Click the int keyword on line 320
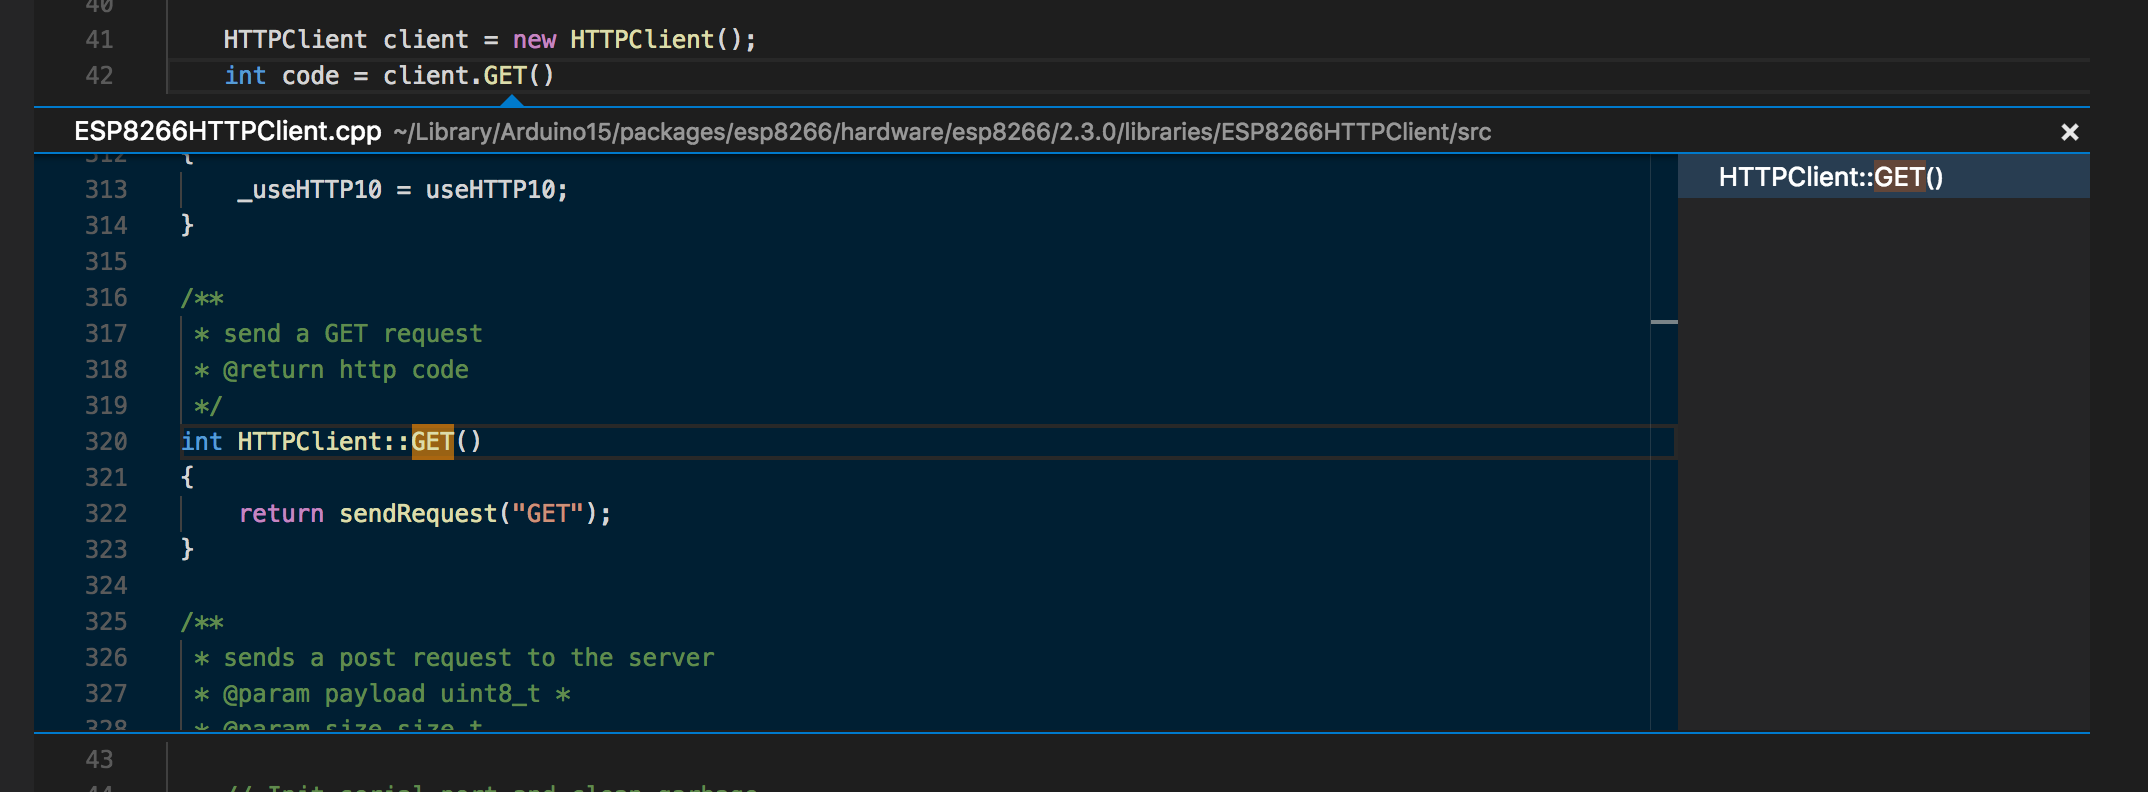This screenshot has width=2148, height=792. (202, 442)
